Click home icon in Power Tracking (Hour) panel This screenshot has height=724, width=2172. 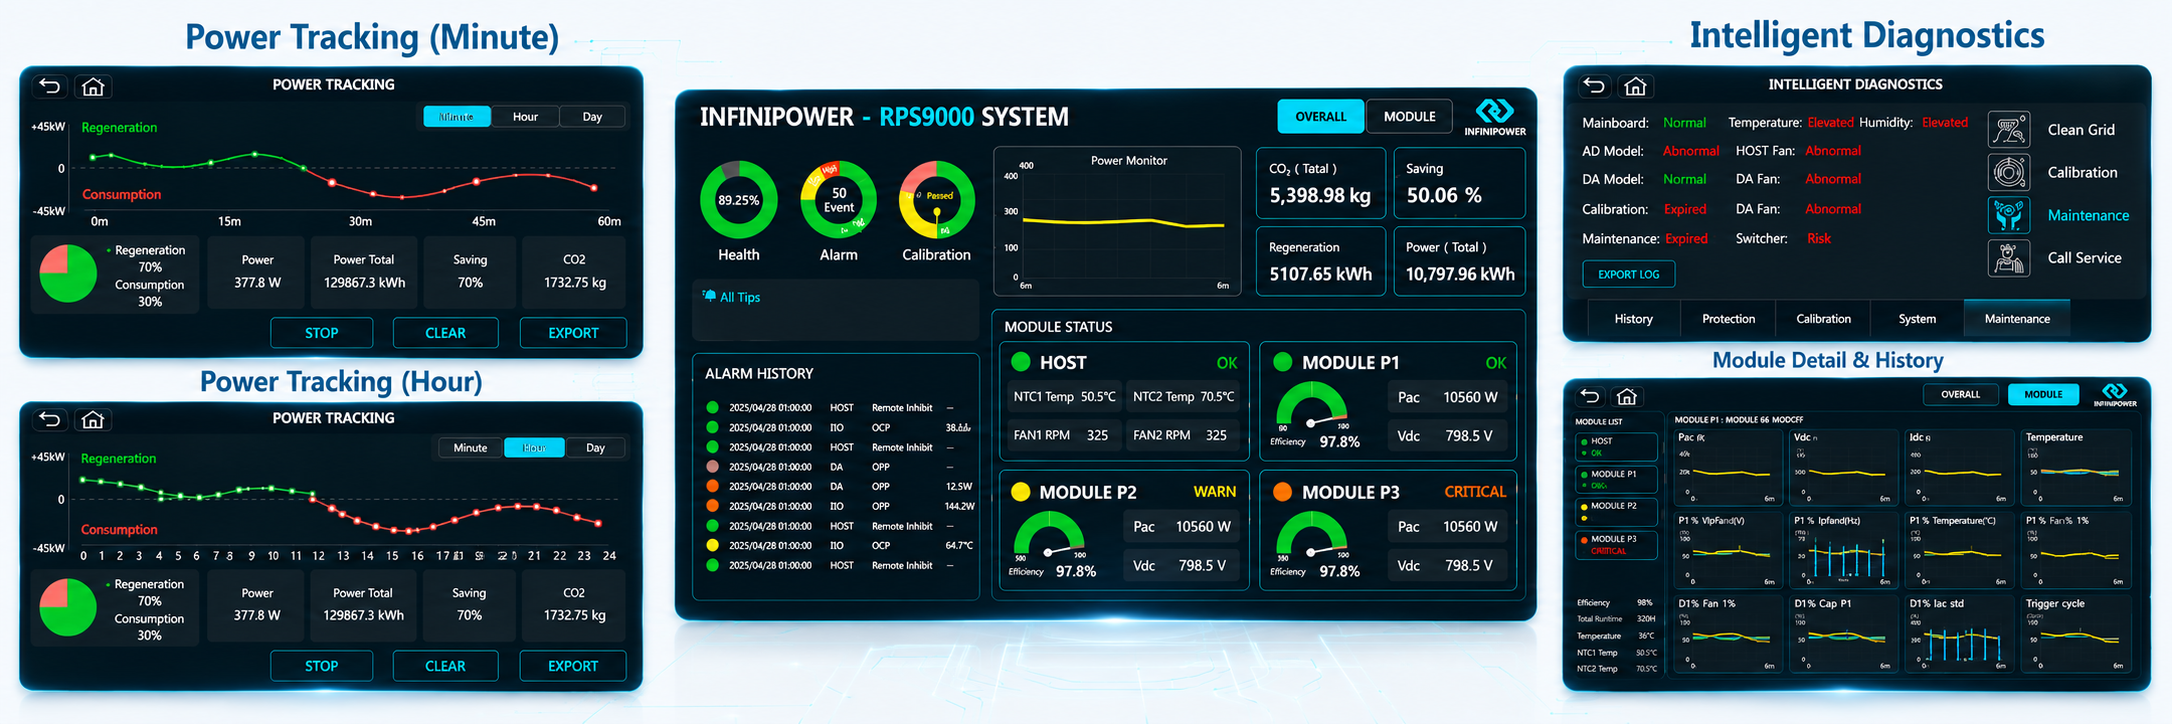point(93,419)
